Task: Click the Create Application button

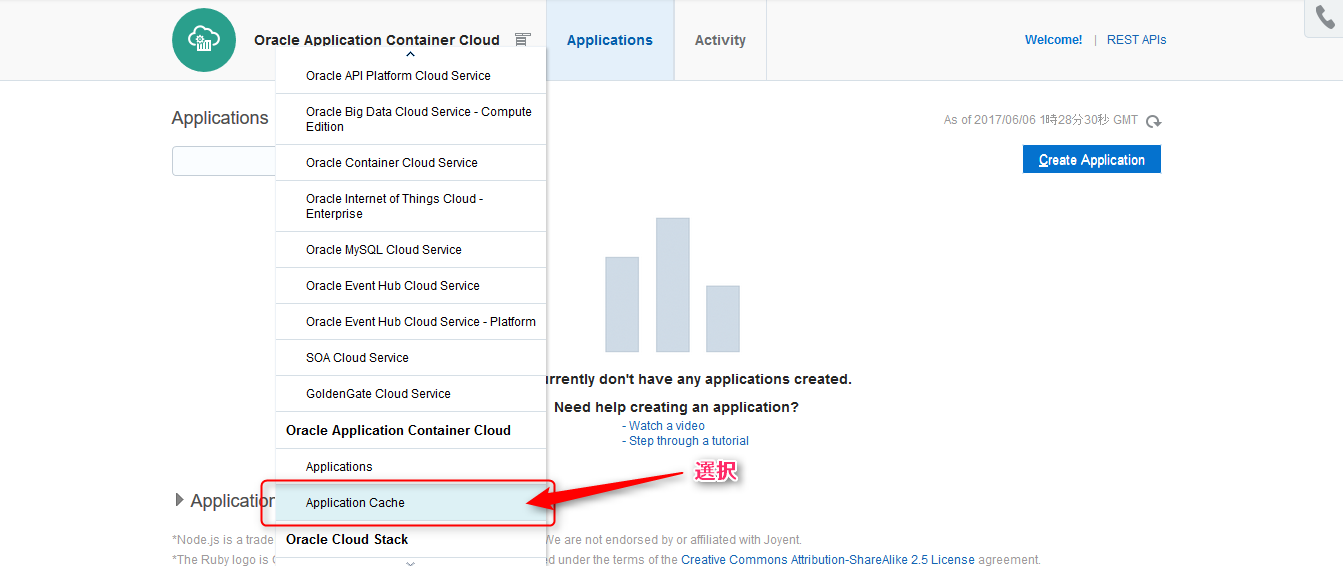Action: pyautogui.click(x=1092, y=159)
